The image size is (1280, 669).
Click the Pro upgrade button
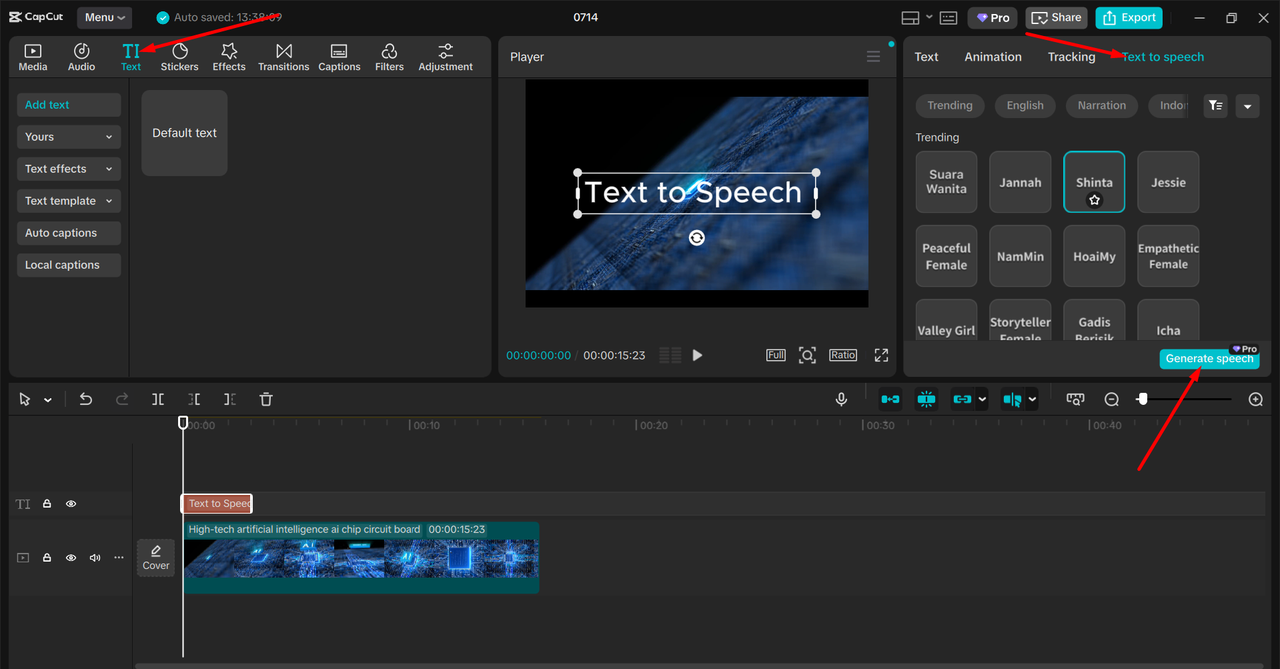click(993, 17)
